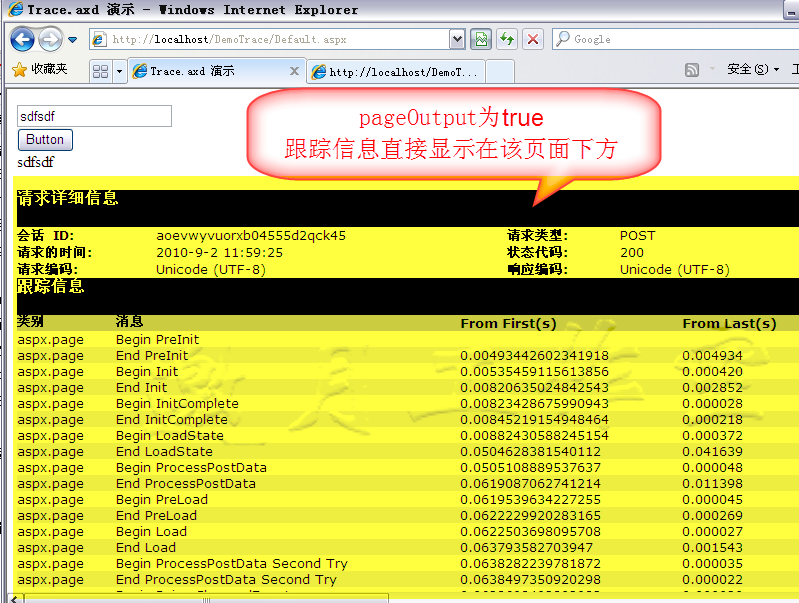Click the horizontal scrollbar at page bottom
The height and width of the screenshot is (603, 799).
(400, 597)
